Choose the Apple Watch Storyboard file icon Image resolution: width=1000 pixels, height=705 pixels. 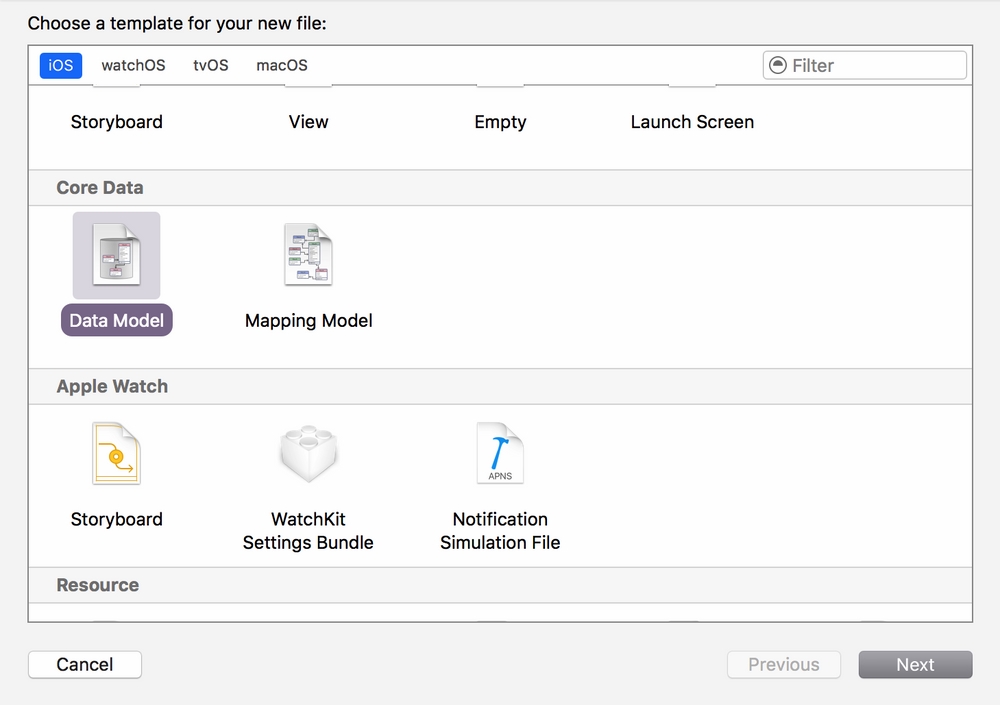pos(116,454)
